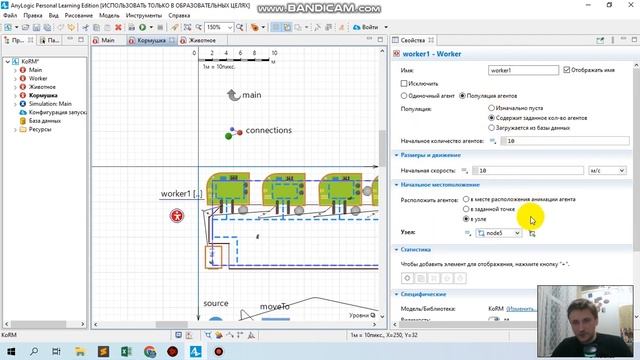Screen dimensions: 640x360
Task: Open the Файл menu
Action: pos(10,16)
